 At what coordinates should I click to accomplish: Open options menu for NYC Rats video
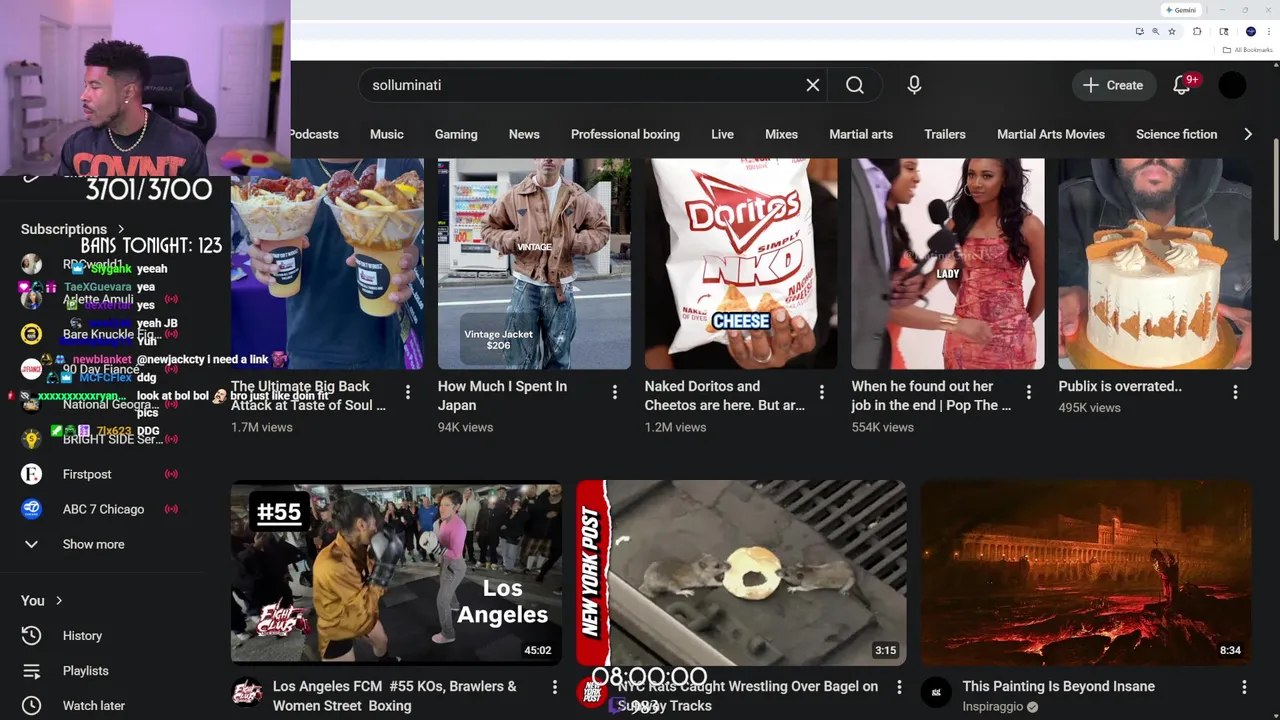point(899,687)
